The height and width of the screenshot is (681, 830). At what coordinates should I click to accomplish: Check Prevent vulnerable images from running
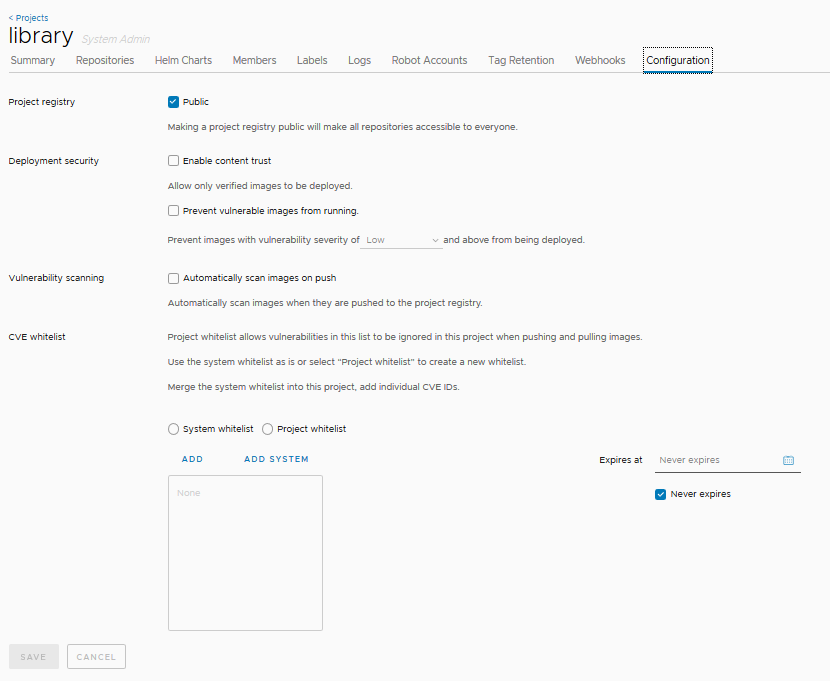173,210
